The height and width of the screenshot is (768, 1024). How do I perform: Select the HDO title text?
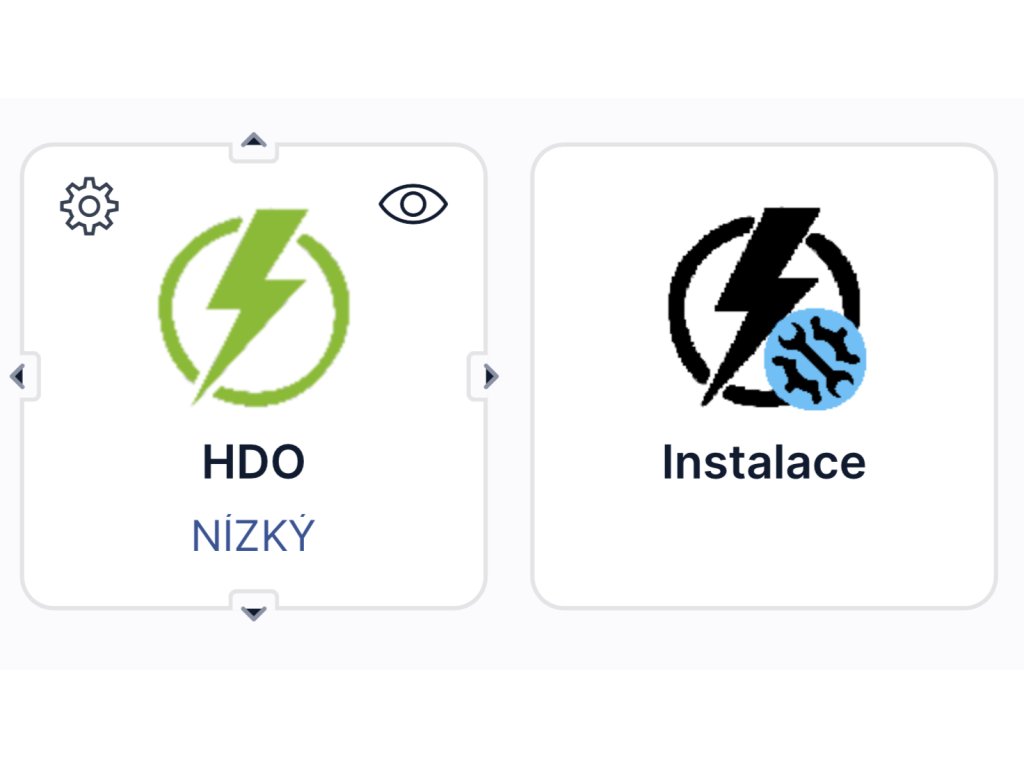pyautogui.click(x=253, y=462)
